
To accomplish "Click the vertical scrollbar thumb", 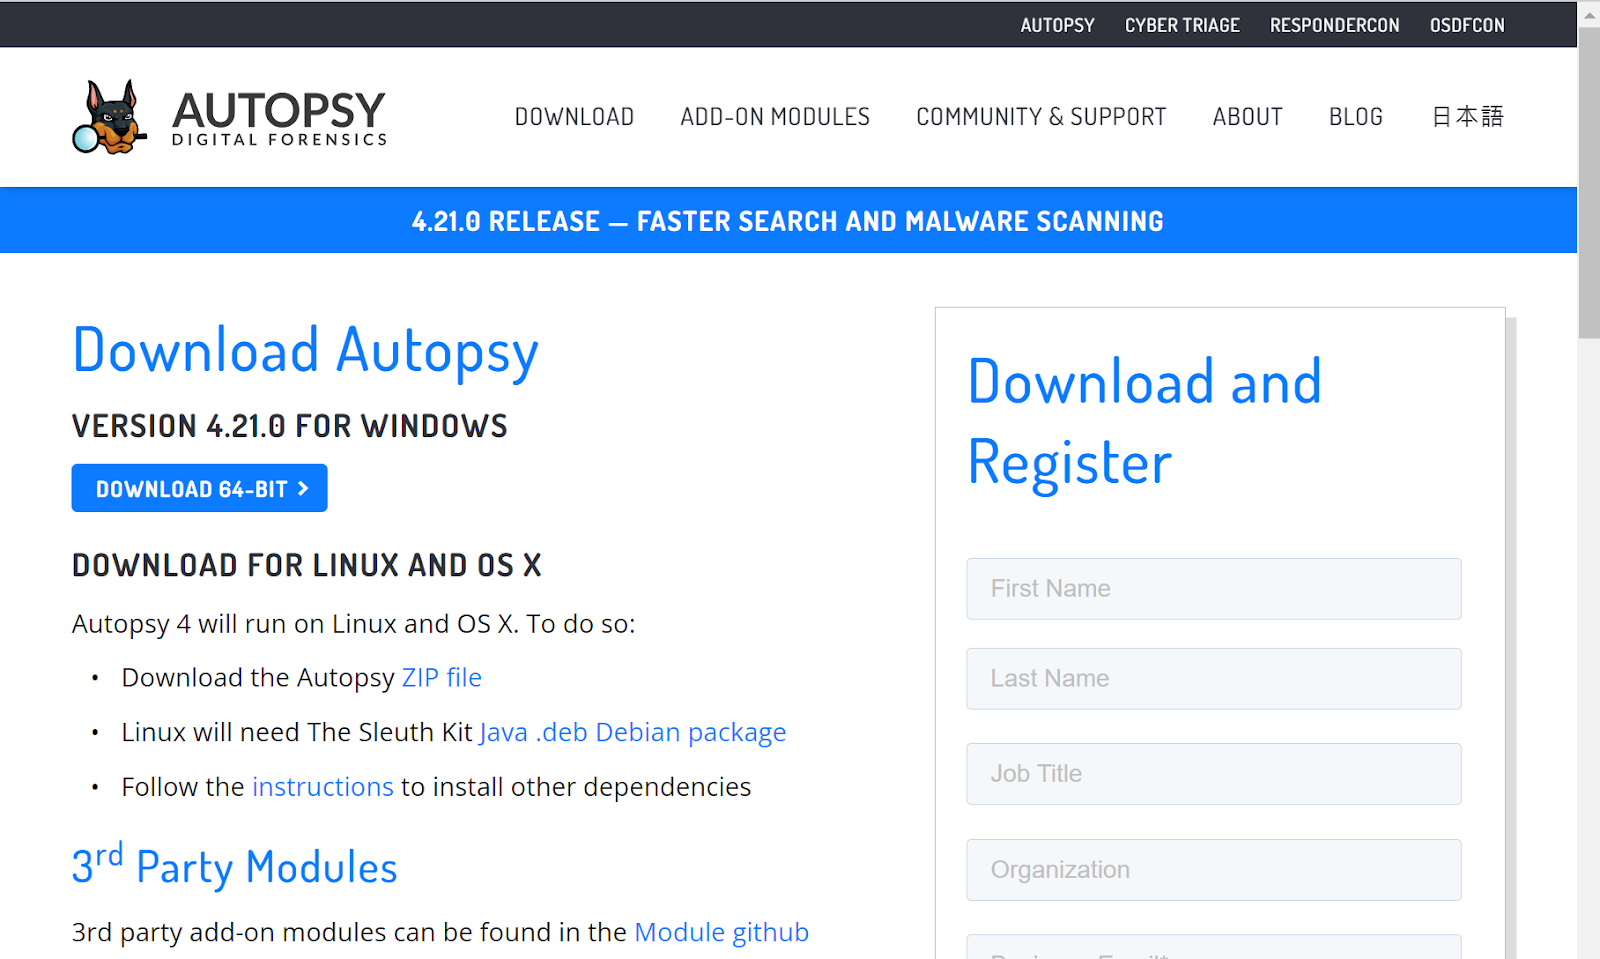I will [1589, 185].
